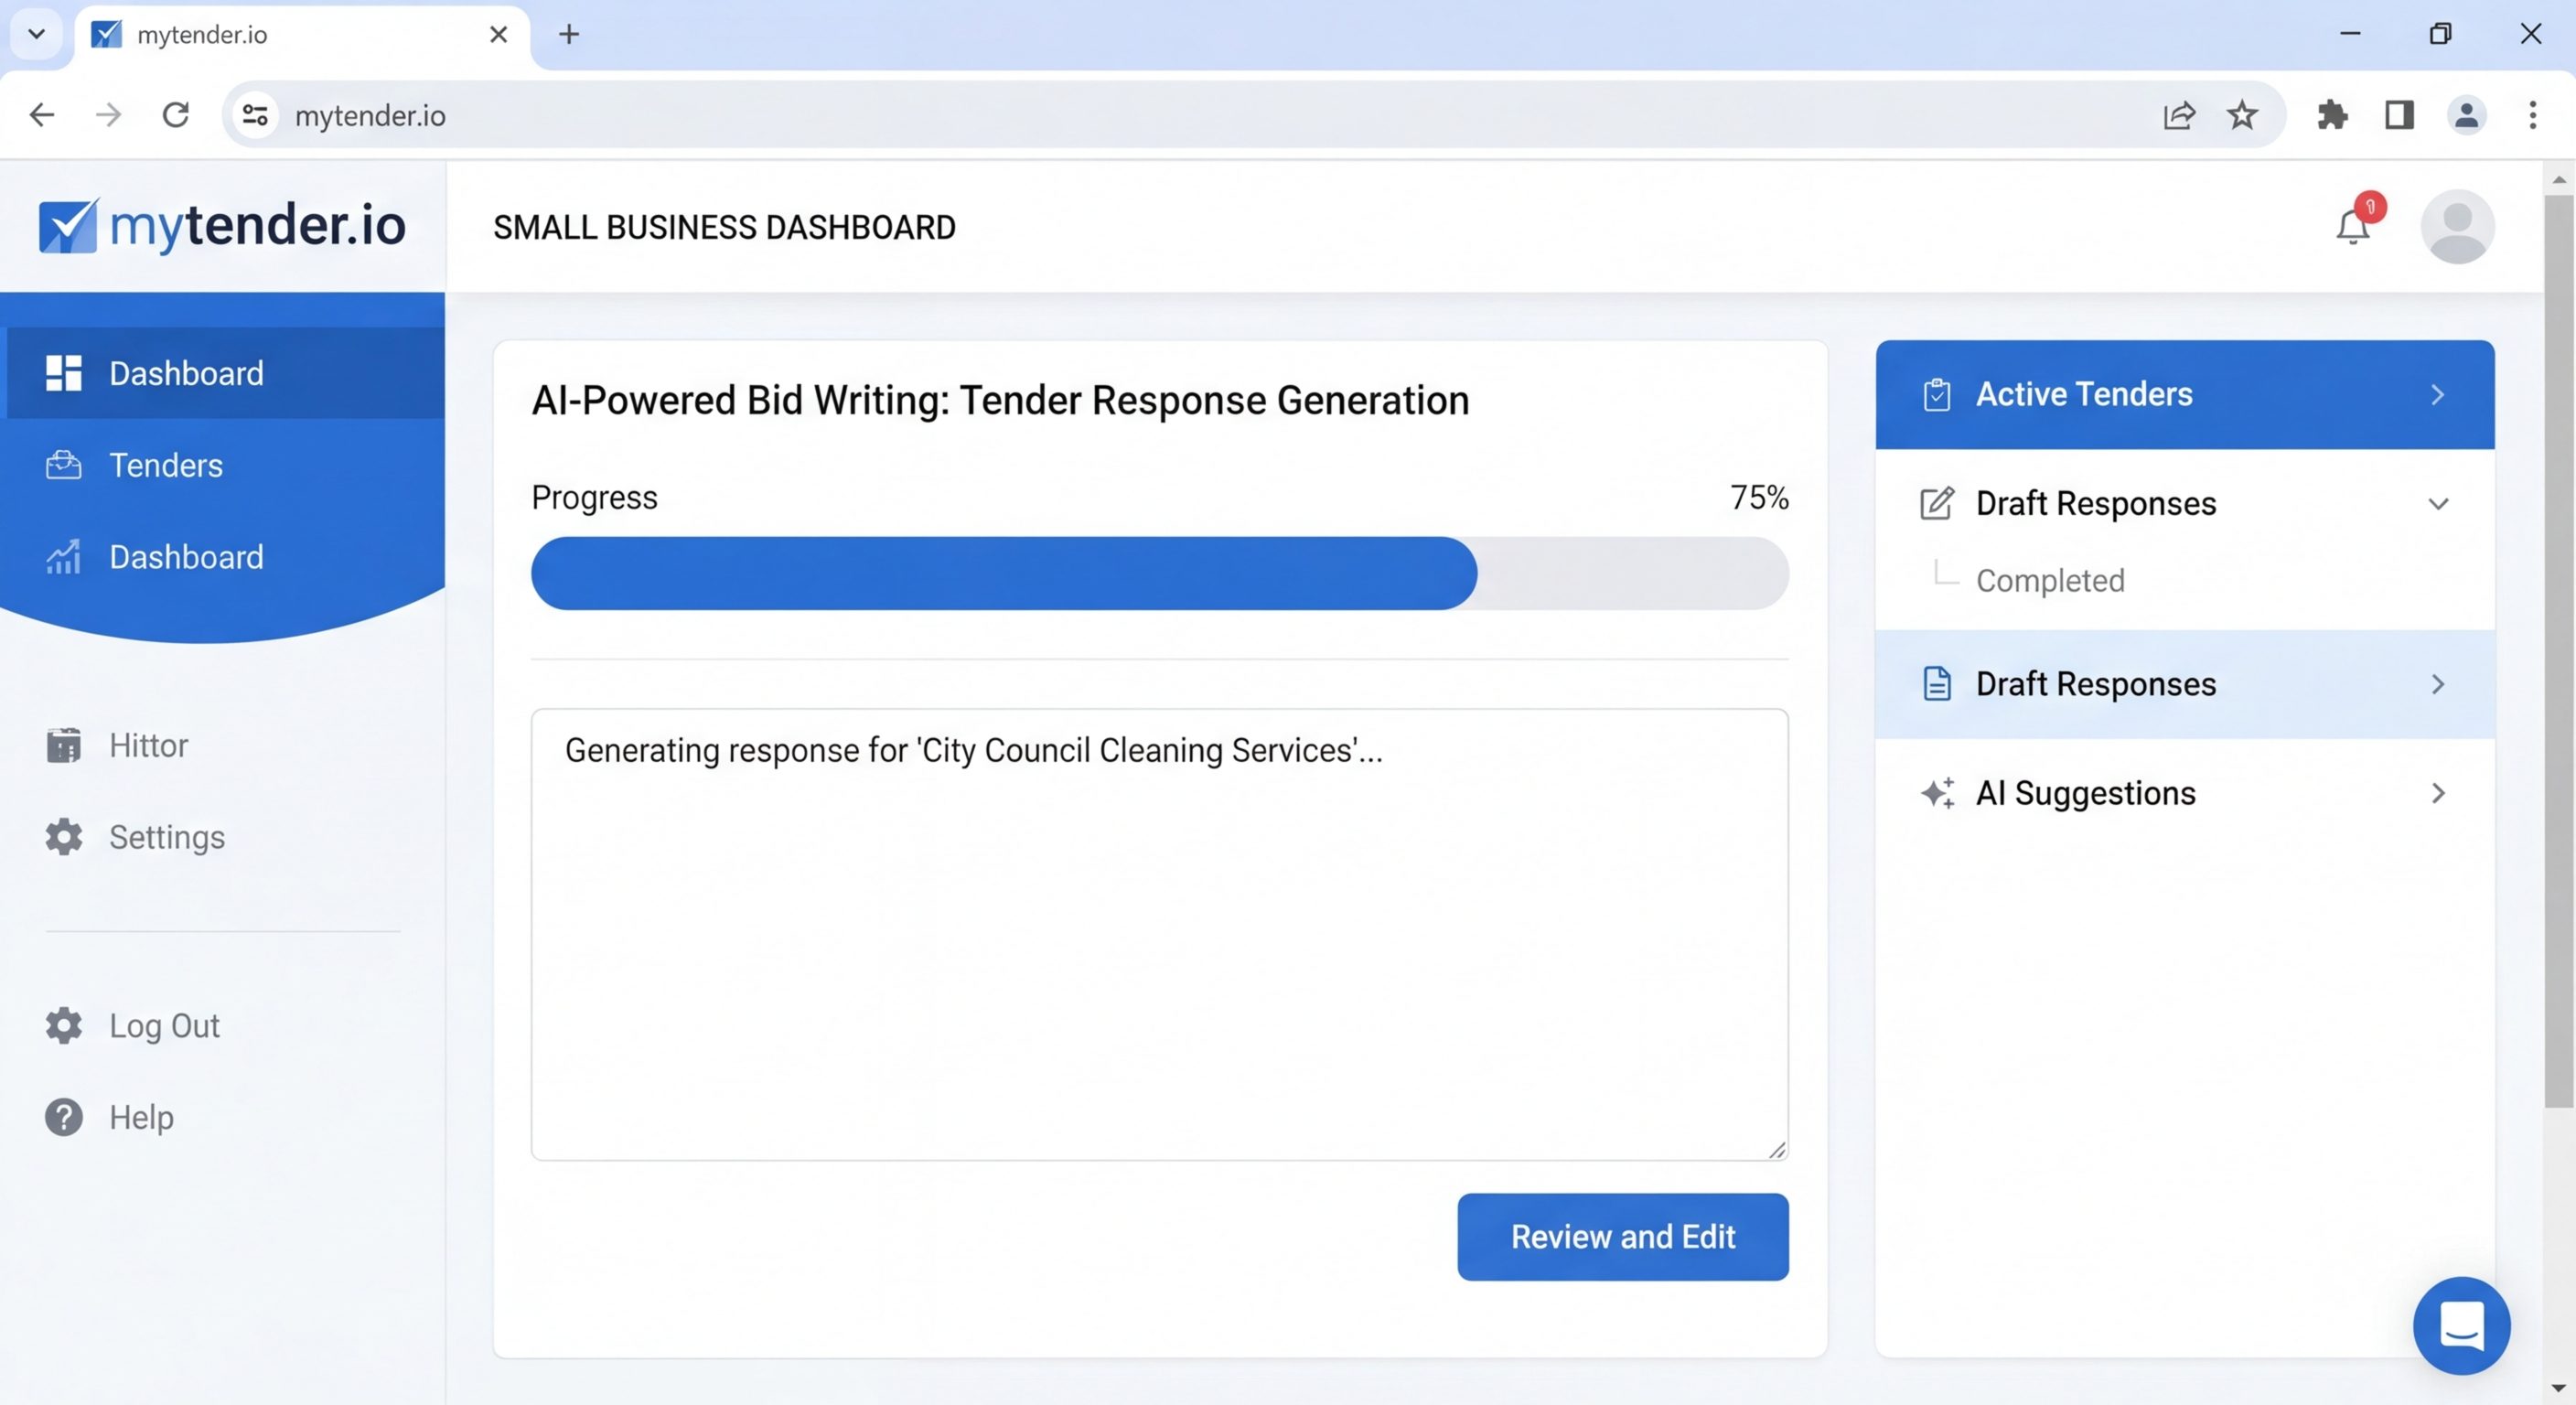Expand AI Suggestions chevron
Viewport: 2576px width, 1405px height.
(x=2438, y=793)
